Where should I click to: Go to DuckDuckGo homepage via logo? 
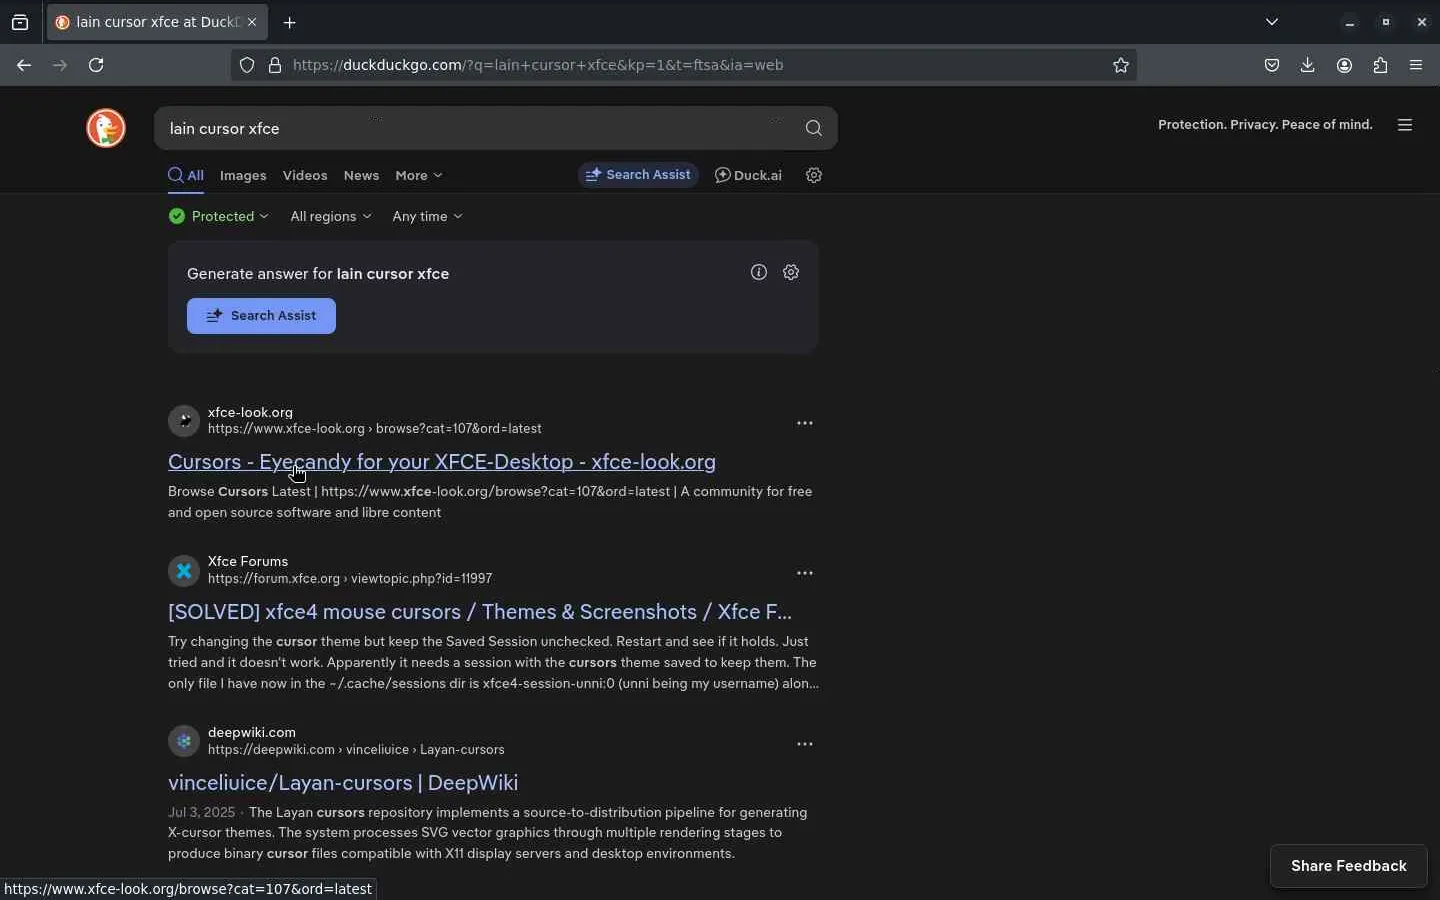pos(106,128)
